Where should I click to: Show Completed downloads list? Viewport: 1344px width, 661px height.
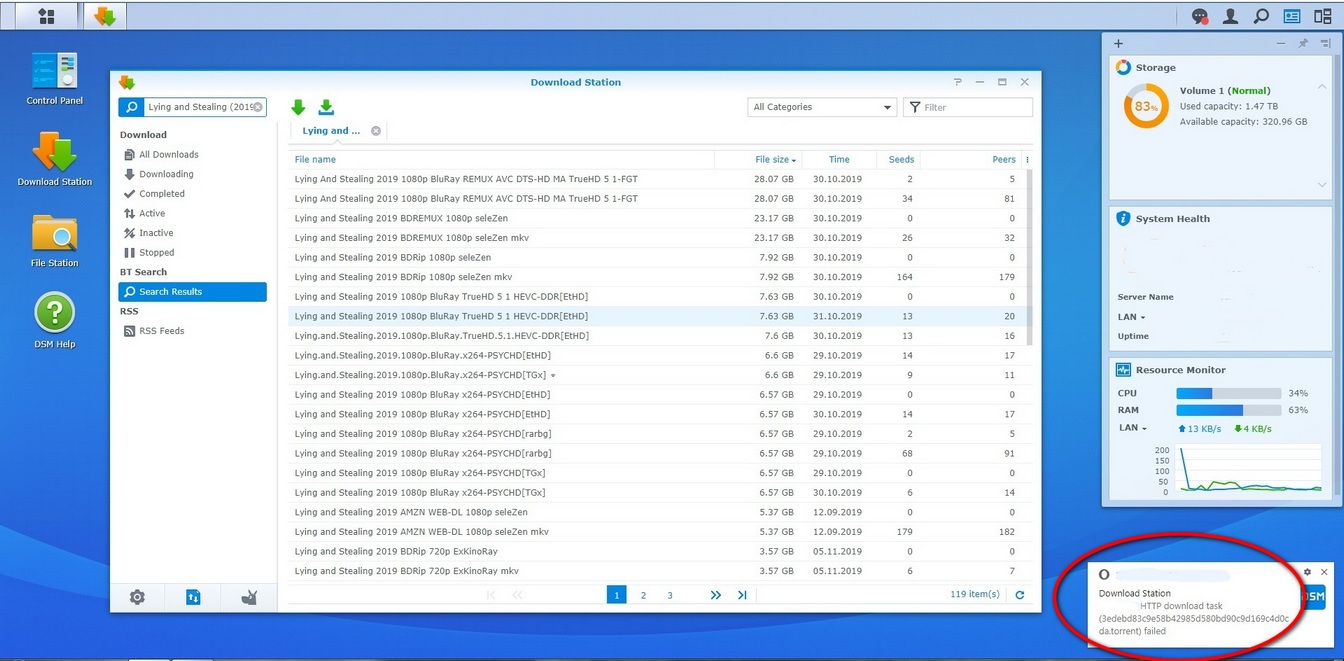(161, 194)
